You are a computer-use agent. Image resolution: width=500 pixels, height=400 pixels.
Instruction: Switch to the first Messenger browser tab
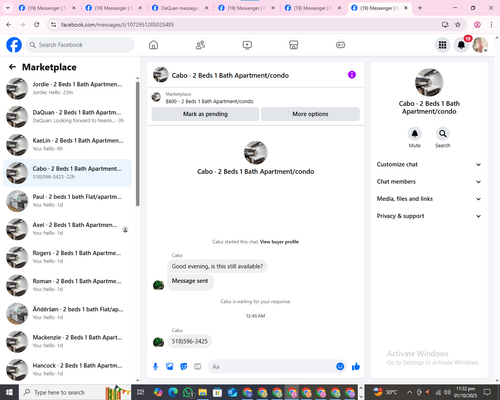pyautogui.click(x=47, y=8)
